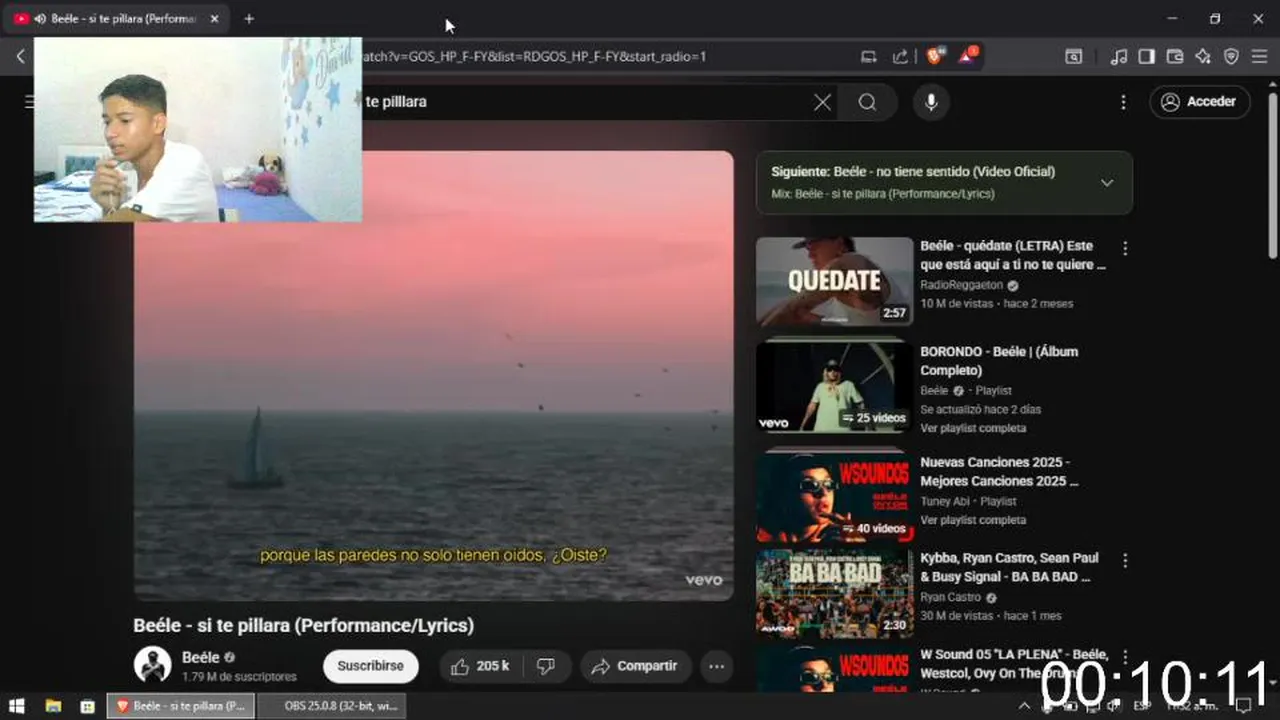Open the QUEDATE video thumbnail
Screen dimensions: 1280x720
(834, 282)
